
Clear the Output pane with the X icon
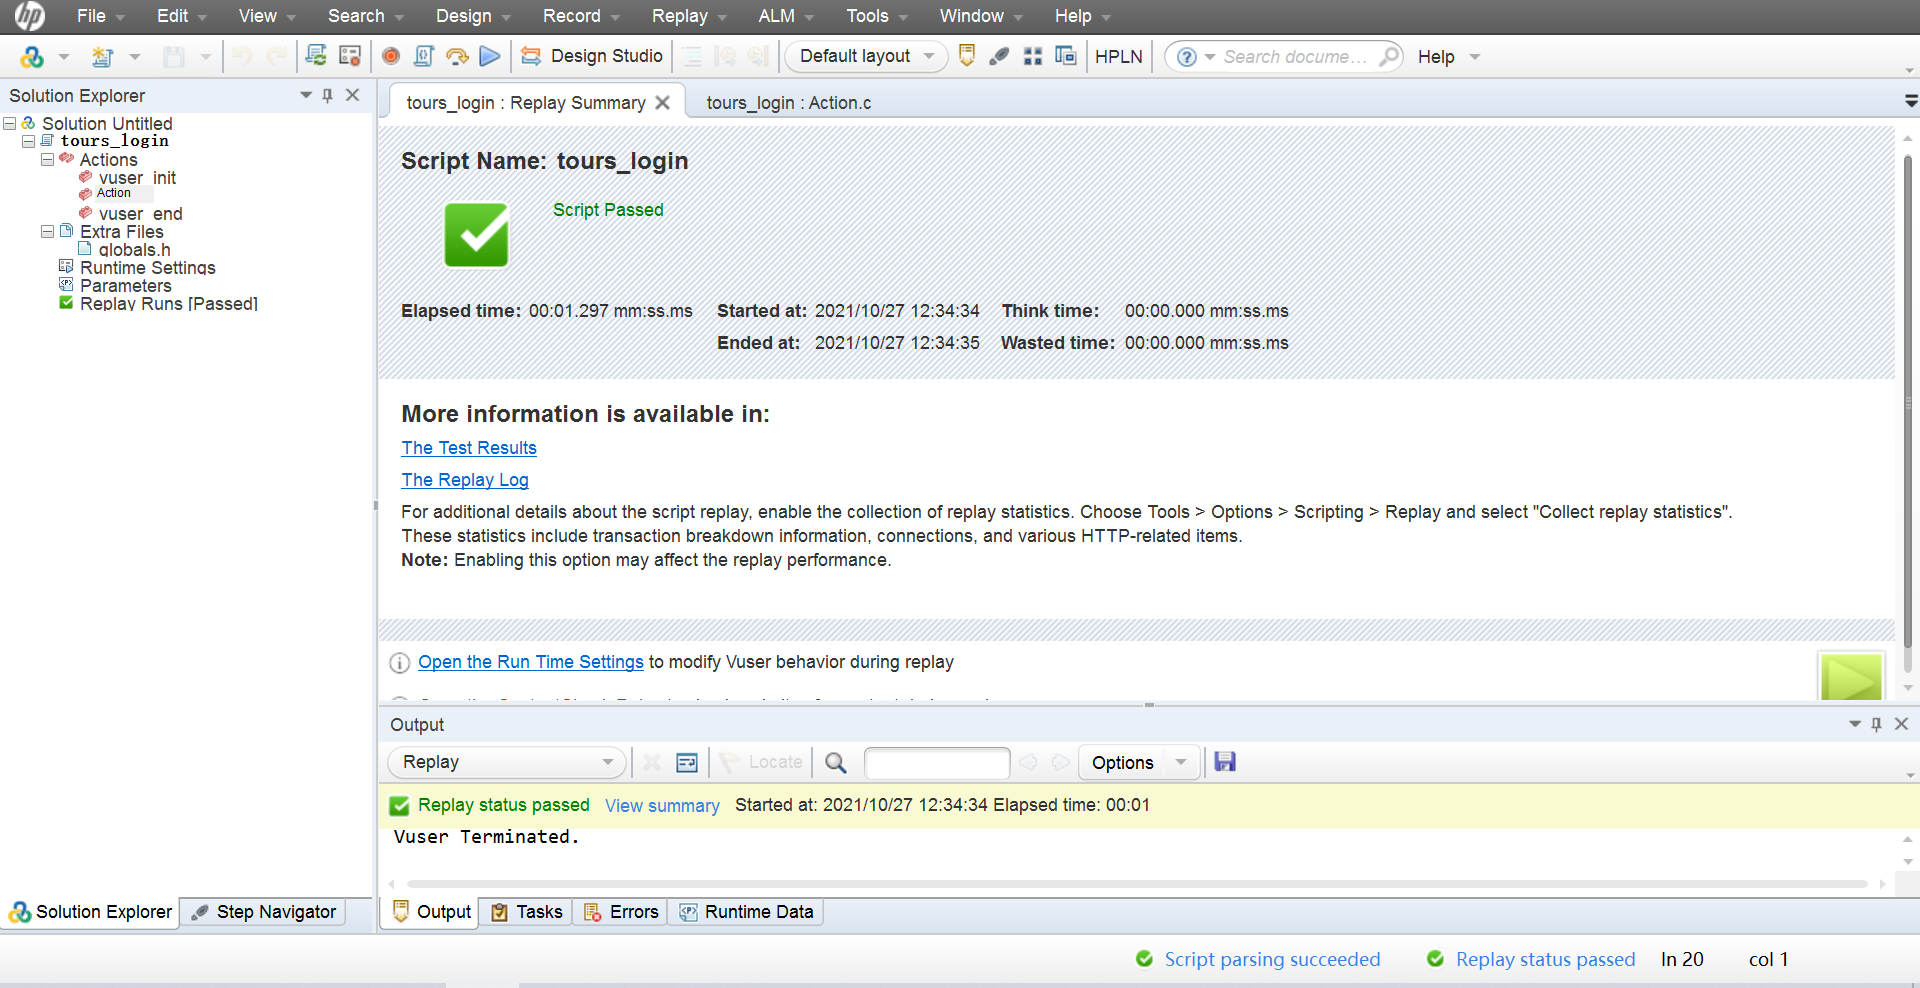click(x=651, y=762)
